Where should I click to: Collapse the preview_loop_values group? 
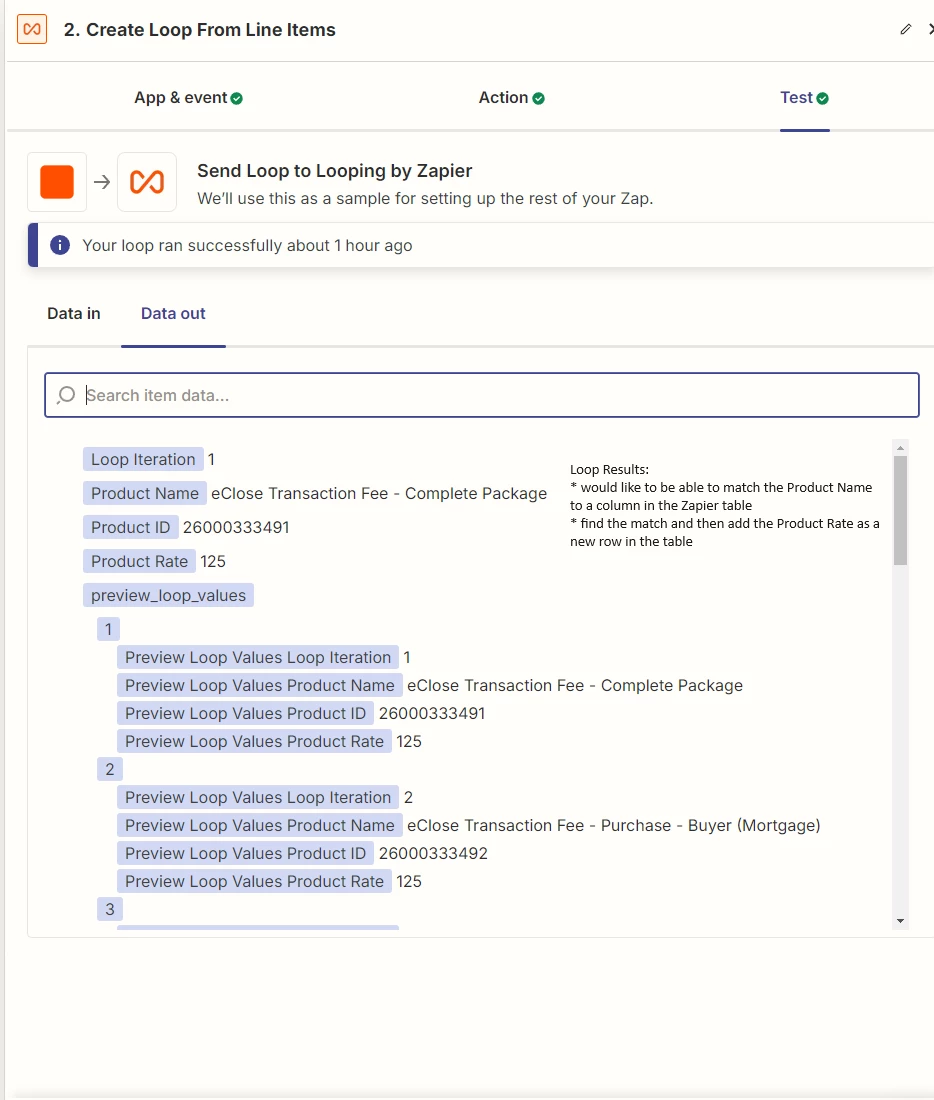[168, 596]
